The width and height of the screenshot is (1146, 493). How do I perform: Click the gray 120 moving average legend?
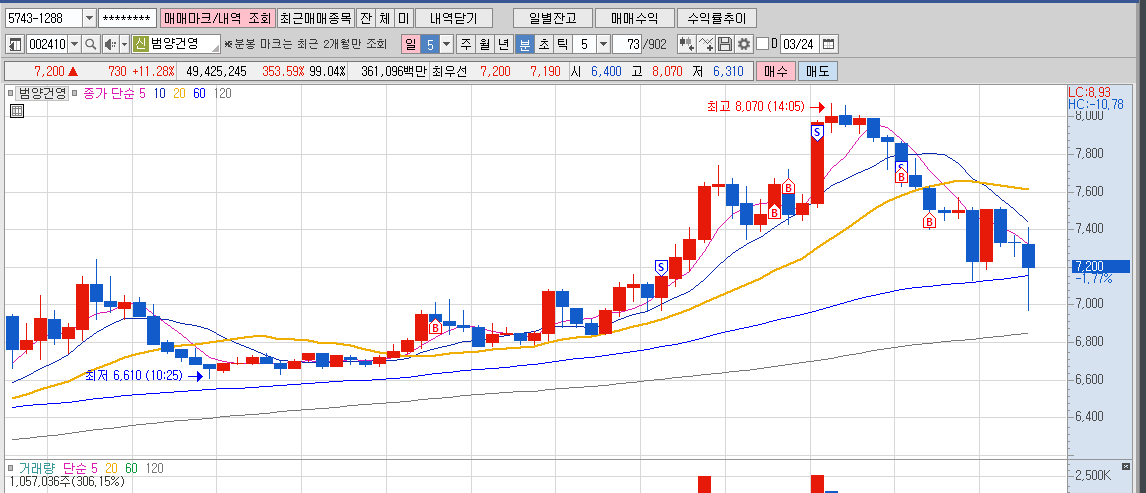tap(222, 93)
